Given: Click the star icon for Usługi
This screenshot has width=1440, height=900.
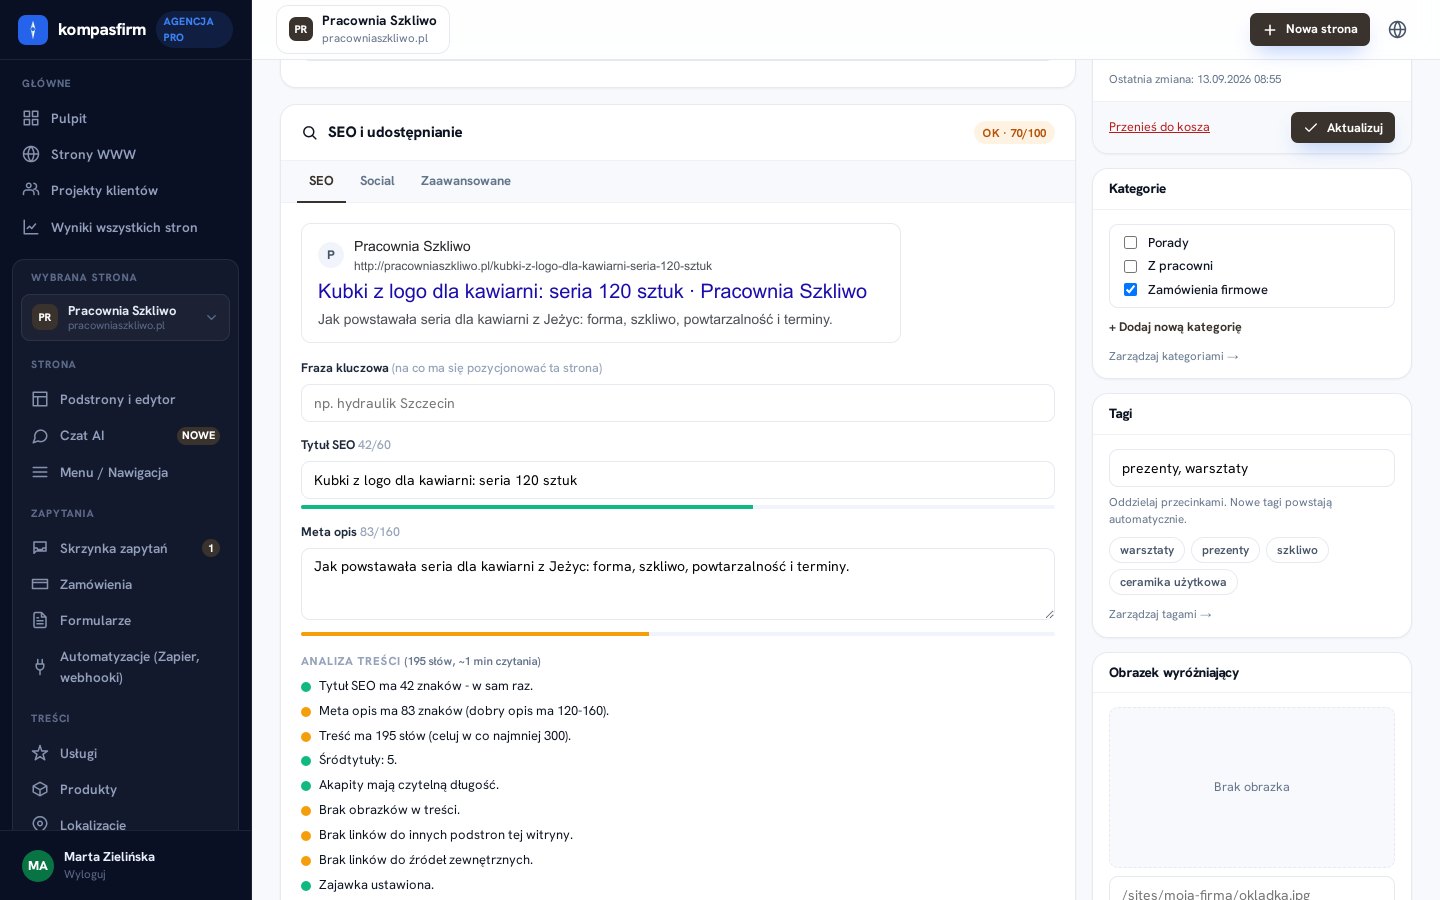Looking at the screenshot, I should [x=40, y=753].
